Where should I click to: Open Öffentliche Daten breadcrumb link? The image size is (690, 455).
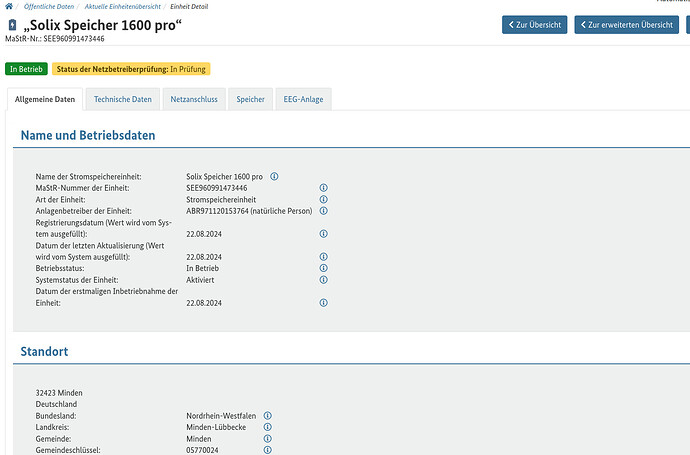tap(49, 7)
